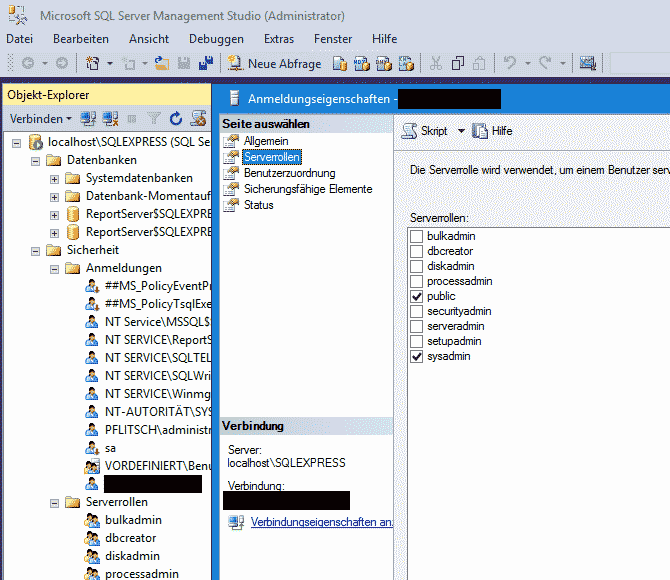Image resolution: width=670 pixels, height=580 pixels.
Task: Open the New Project dropdown arrow
Action: pyautogui.click(x=110, y=64)
